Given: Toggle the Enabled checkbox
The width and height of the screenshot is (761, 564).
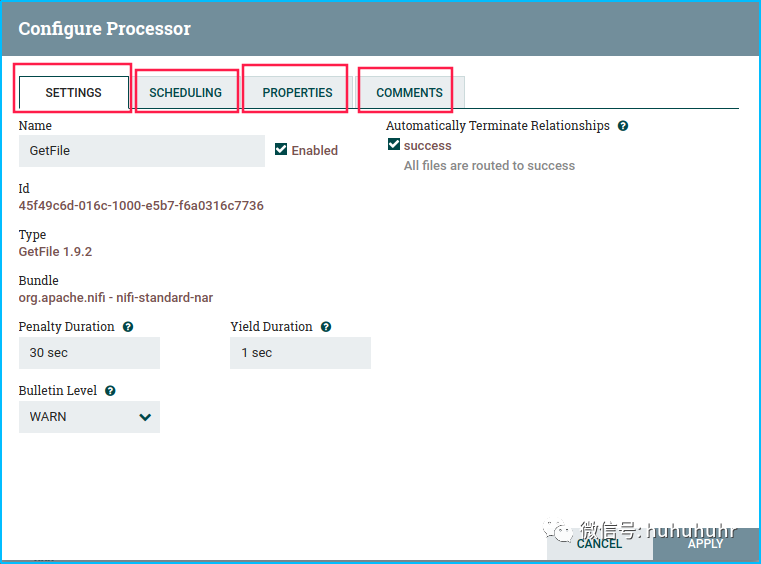Looking at the screenshot, I should 281,149.
